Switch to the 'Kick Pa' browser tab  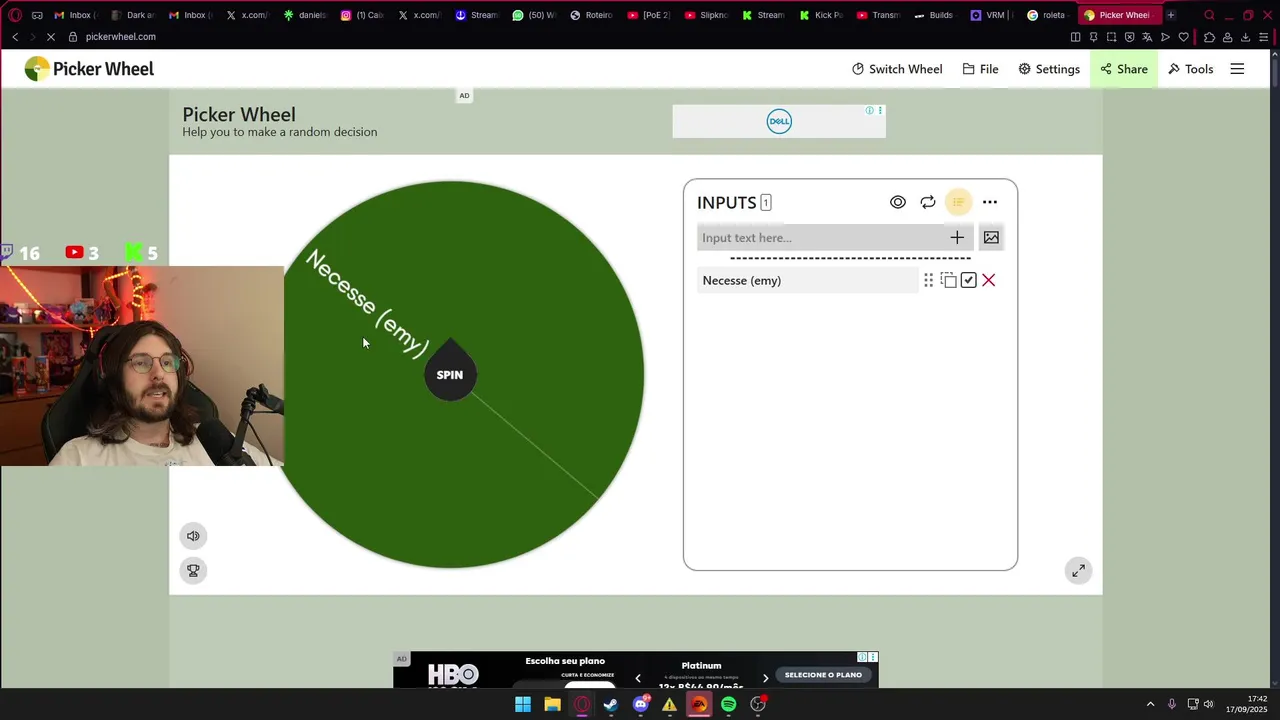point(820,15)
